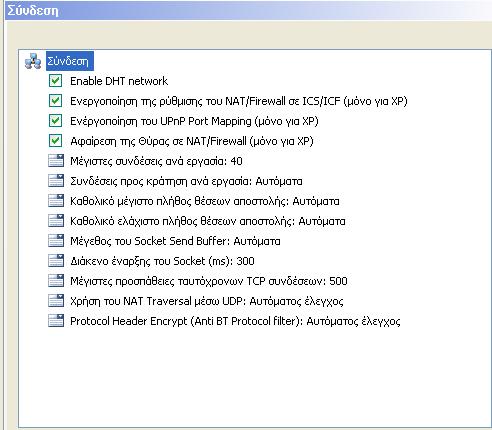Viewport: 492px width, 430px height.
Task: Select Μέγιστες συνδέσεις ανά εργασία: 40 entry
Action: point(156,161)
